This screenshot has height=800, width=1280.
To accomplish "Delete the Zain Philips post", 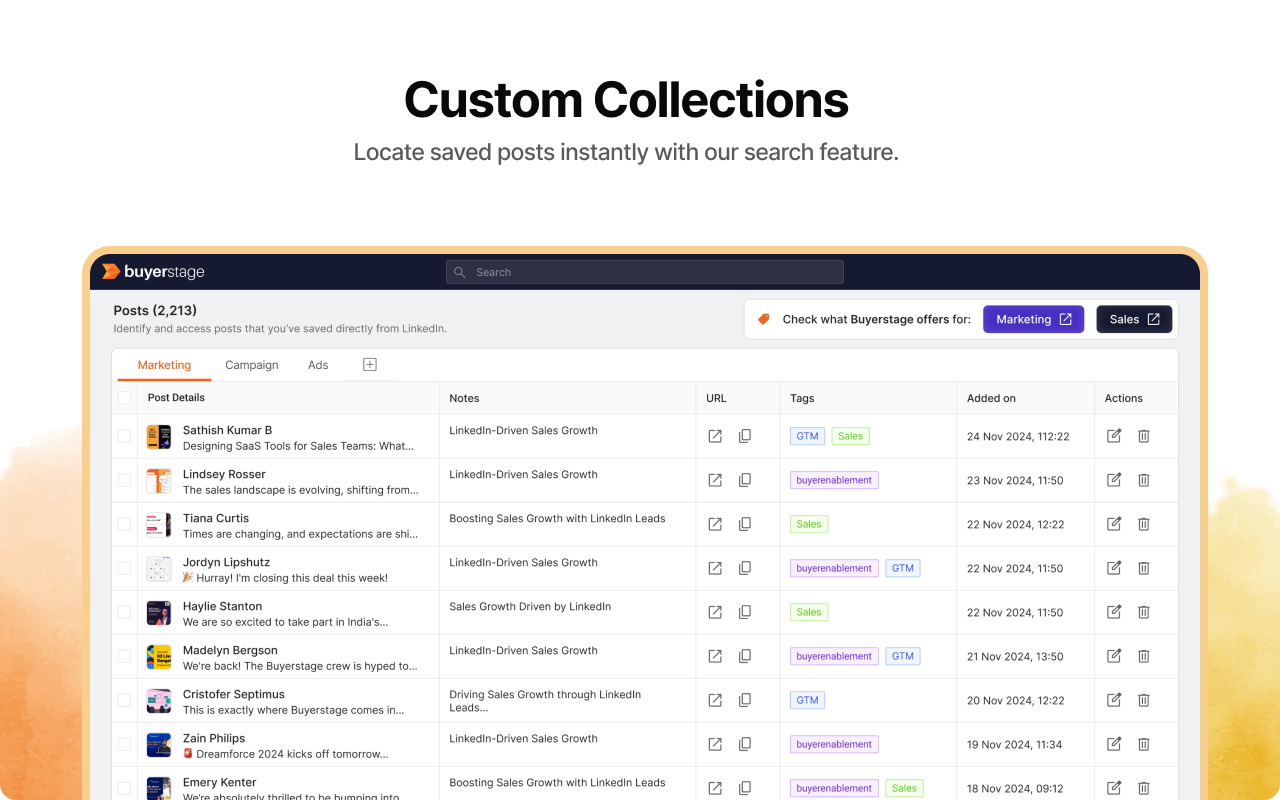I will click(1144, 744).
